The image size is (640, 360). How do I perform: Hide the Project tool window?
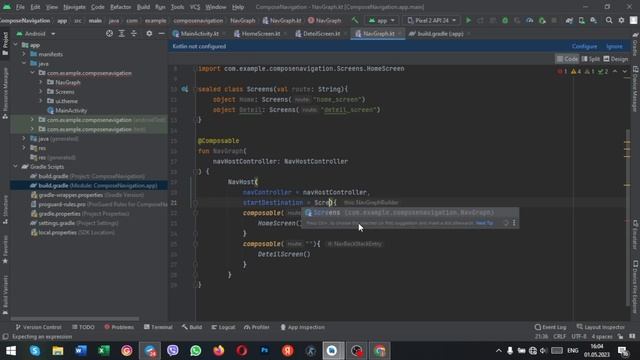point(161,34)
